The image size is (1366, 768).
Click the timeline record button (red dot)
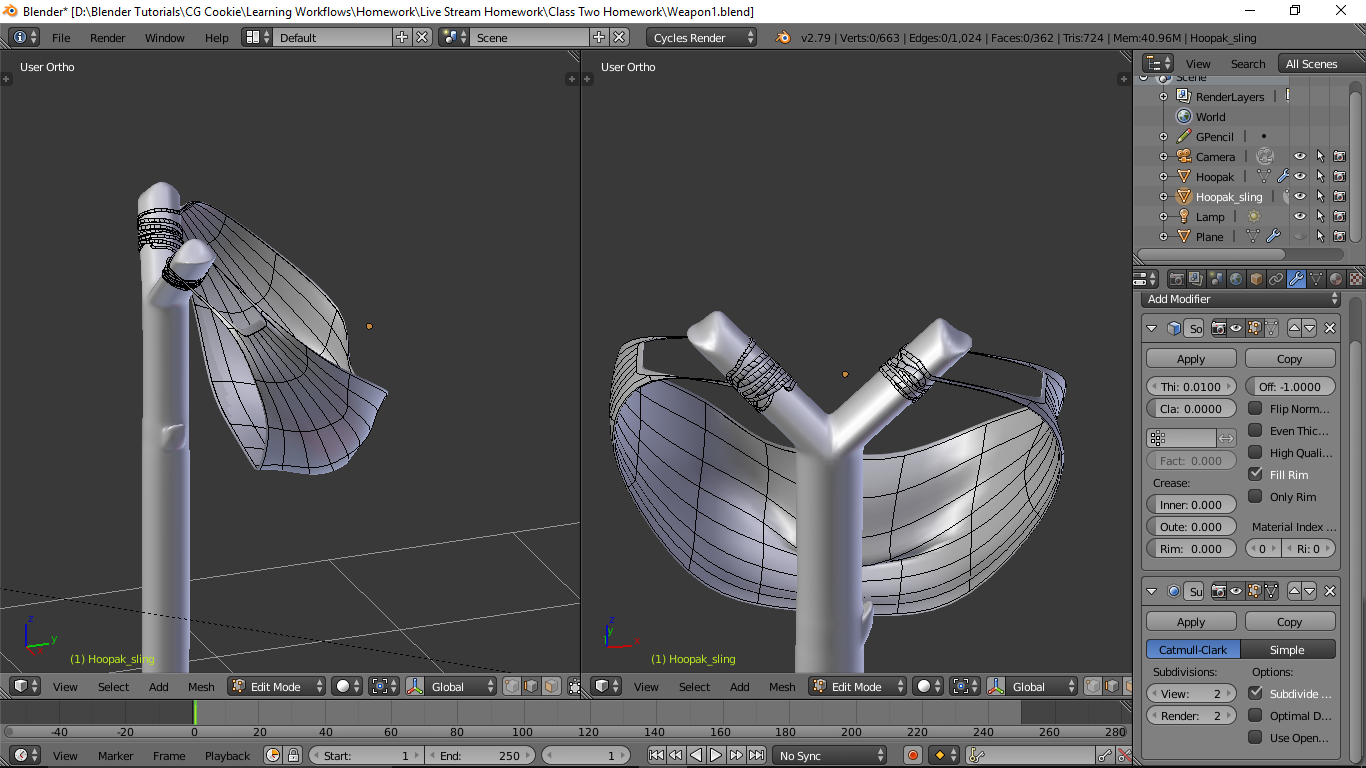point(912,756)
